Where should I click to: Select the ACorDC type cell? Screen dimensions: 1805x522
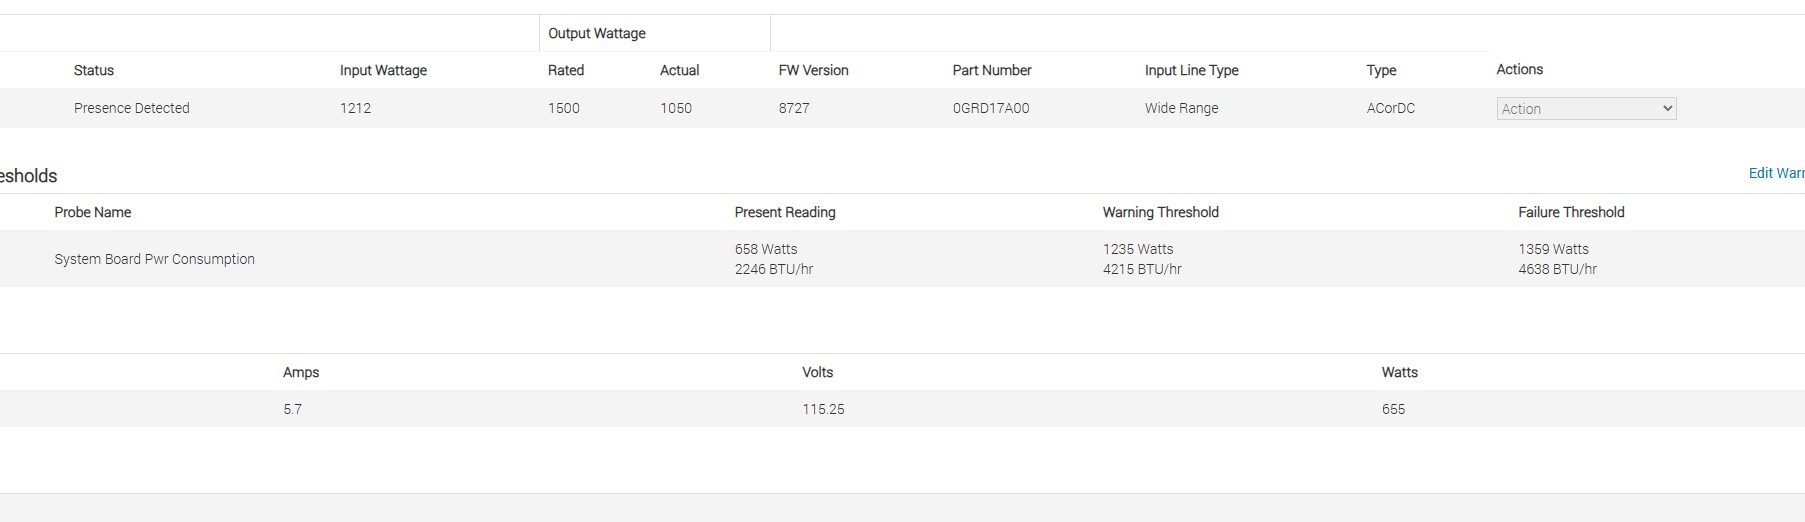1390,108
